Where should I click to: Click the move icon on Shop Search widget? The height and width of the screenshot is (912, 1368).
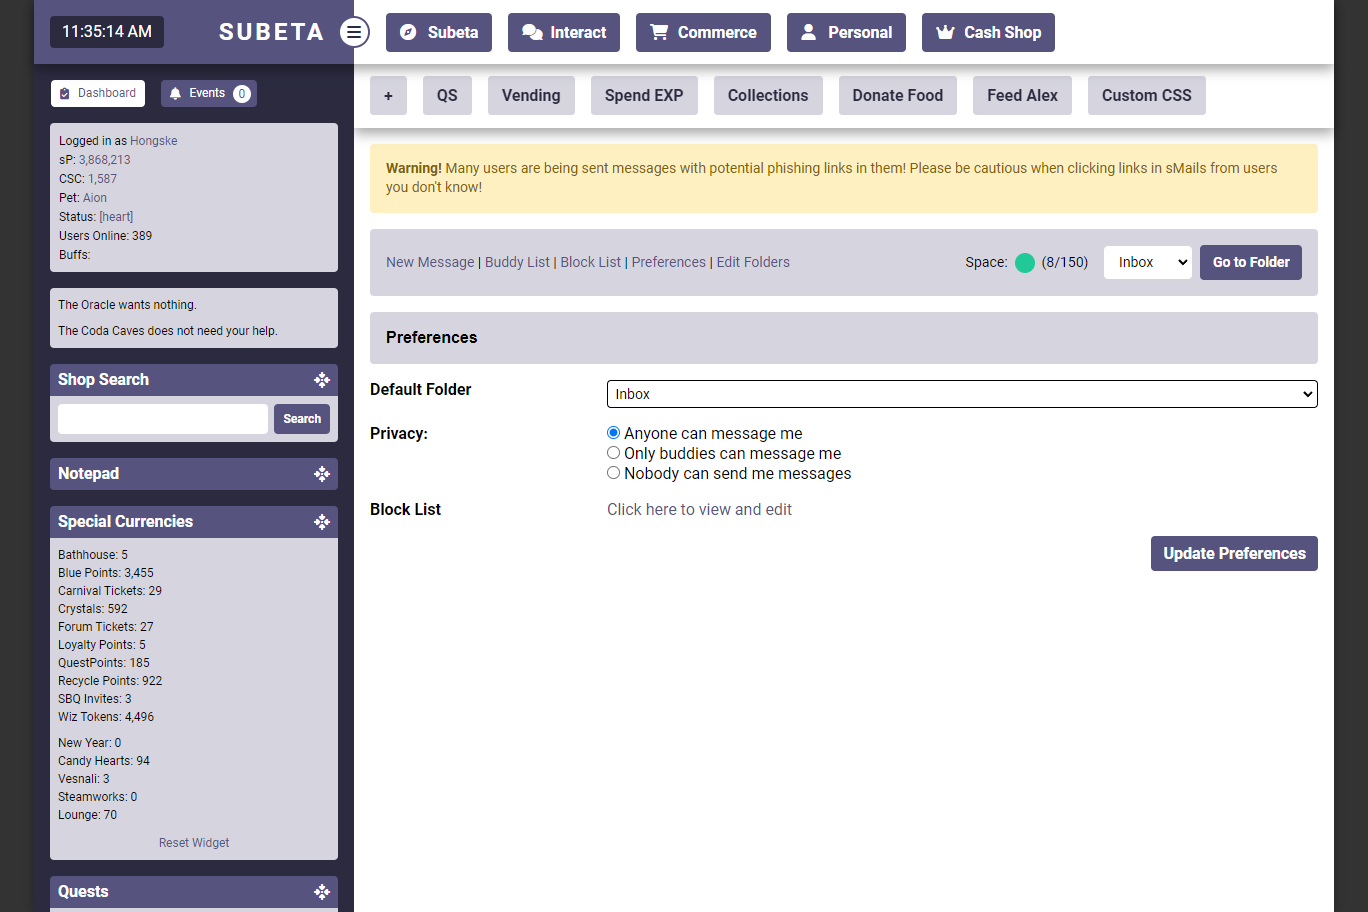point(322,380)
